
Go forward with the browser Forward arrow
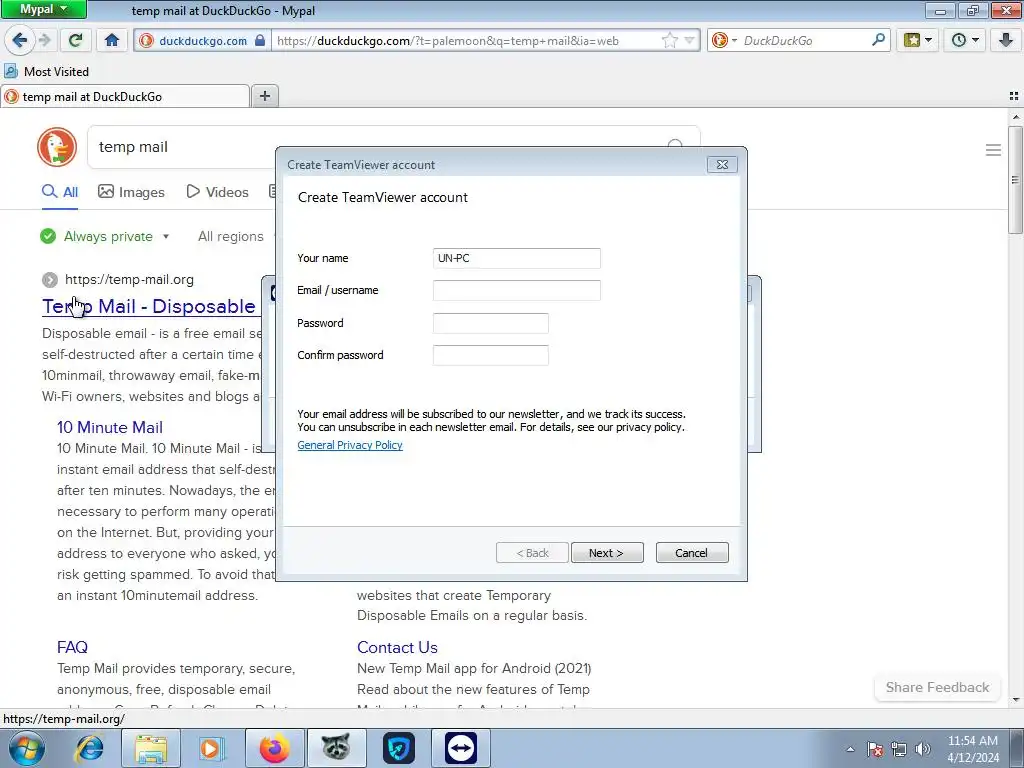click(45, 40)
